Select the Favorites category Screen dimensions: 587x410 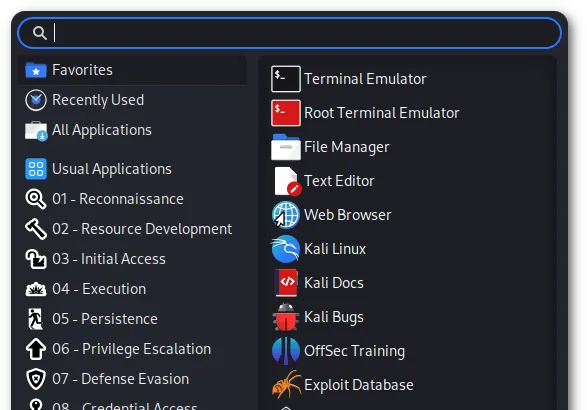pyautogui.click(x=132, y=70)
